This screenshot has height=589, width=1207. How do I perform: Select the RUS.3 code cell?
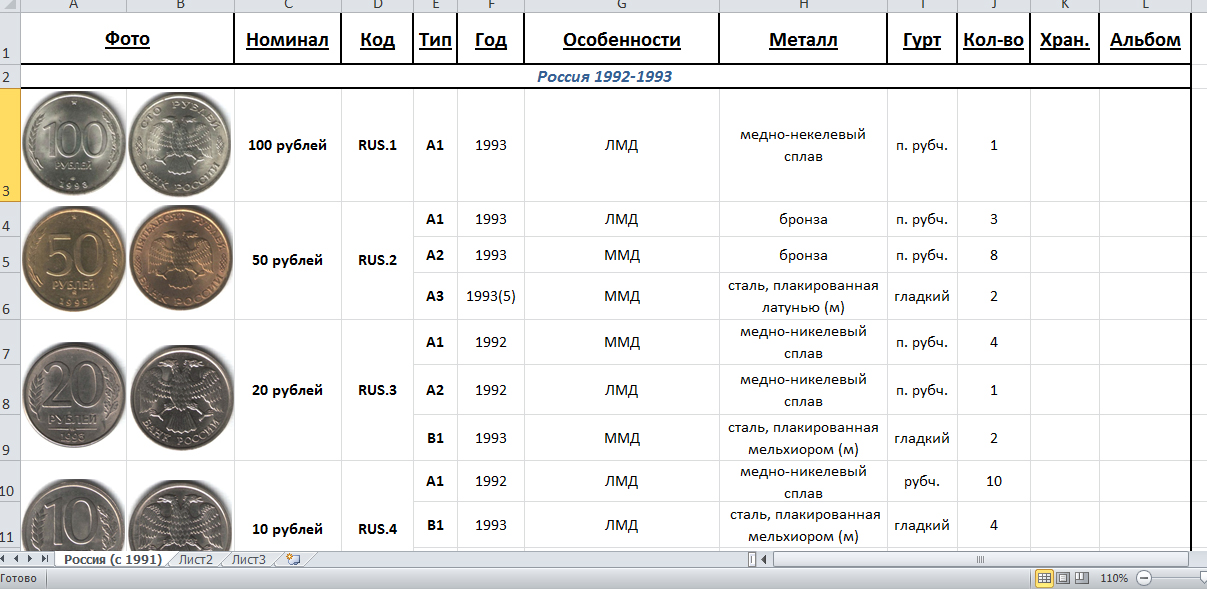[x=377, y=390]
